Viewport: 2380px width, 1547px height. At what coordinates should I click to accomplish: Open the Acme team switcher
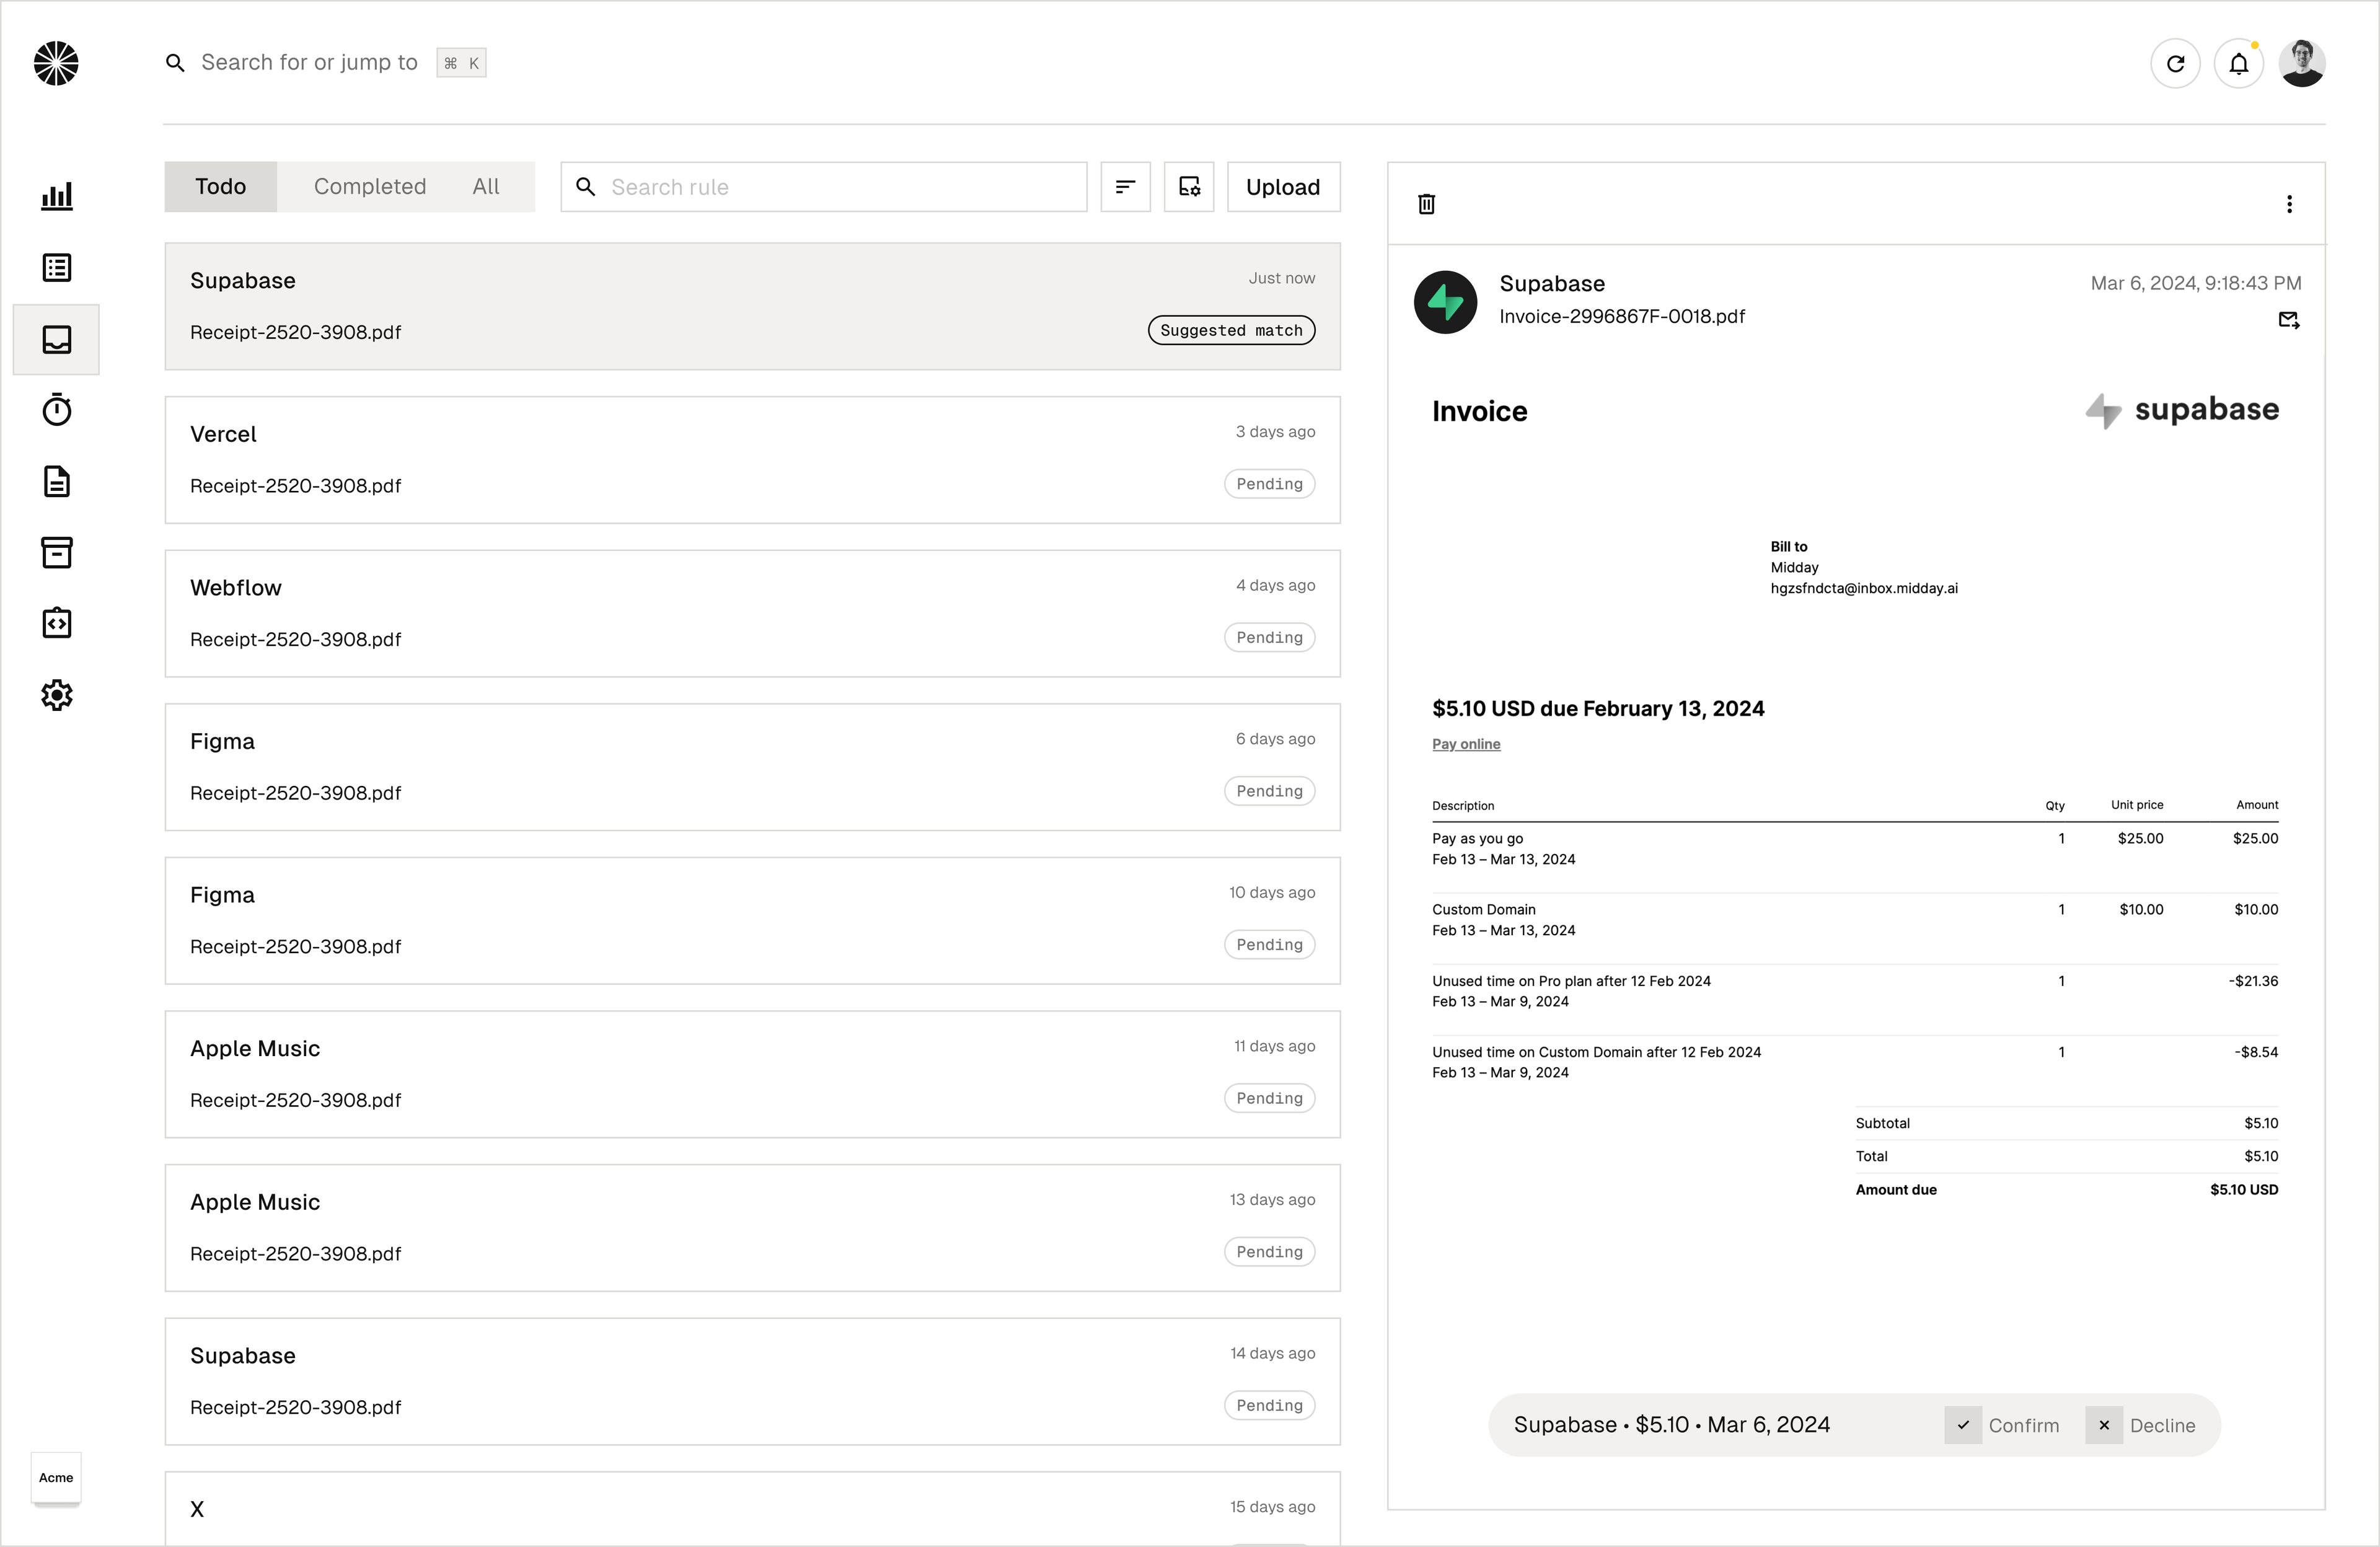tap(56, 1477)
